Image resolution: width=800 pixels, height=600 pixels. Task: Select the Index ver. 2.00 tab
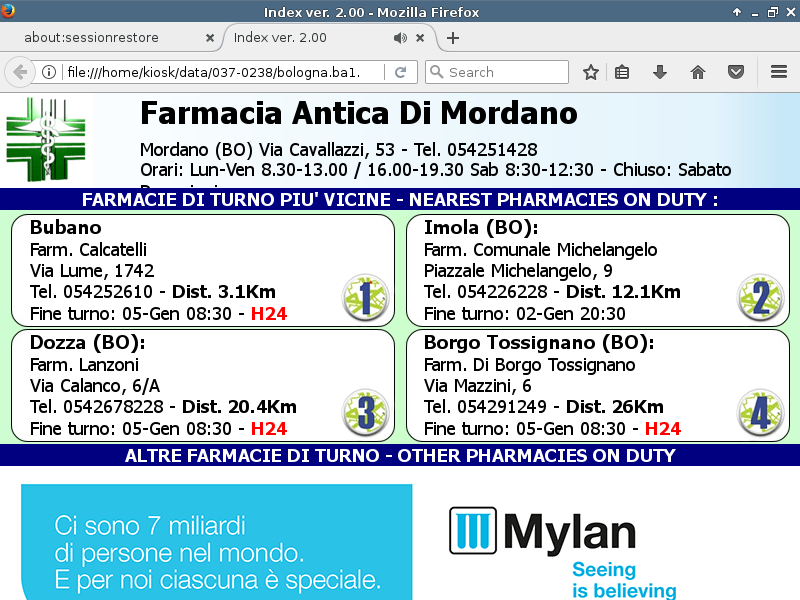(300, 38)
